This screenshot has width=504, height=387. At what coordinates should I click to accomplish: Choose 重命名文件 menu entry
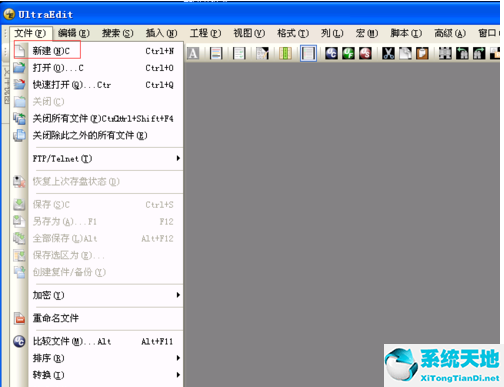tap(97, 318)
